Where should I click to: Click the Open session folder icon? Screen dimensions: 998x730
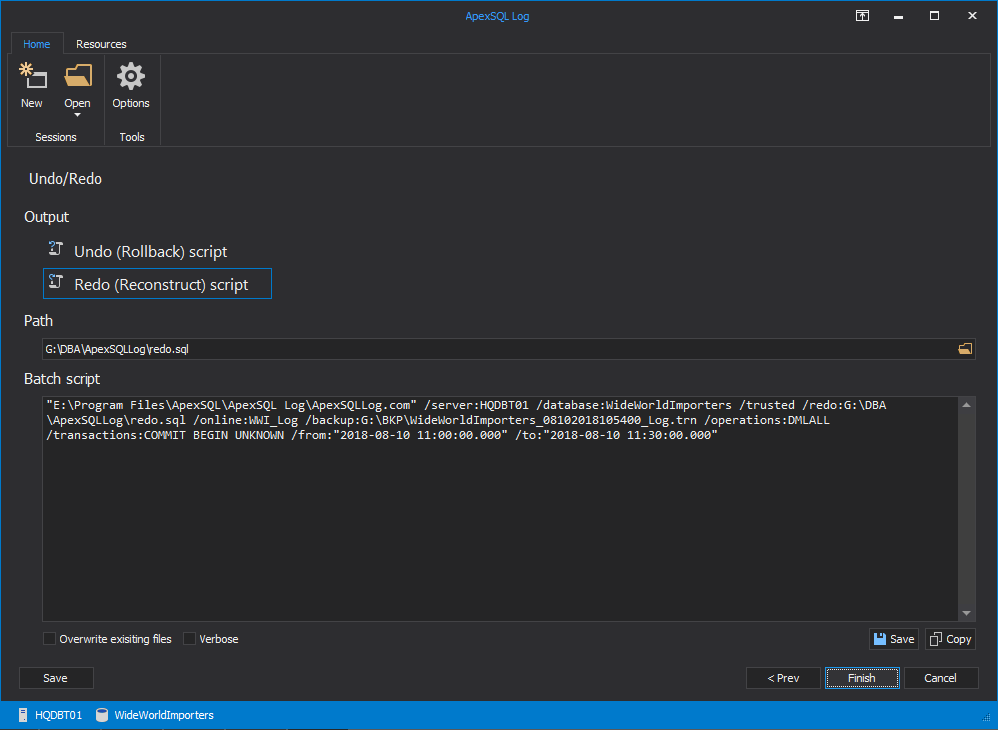point(78,76)
